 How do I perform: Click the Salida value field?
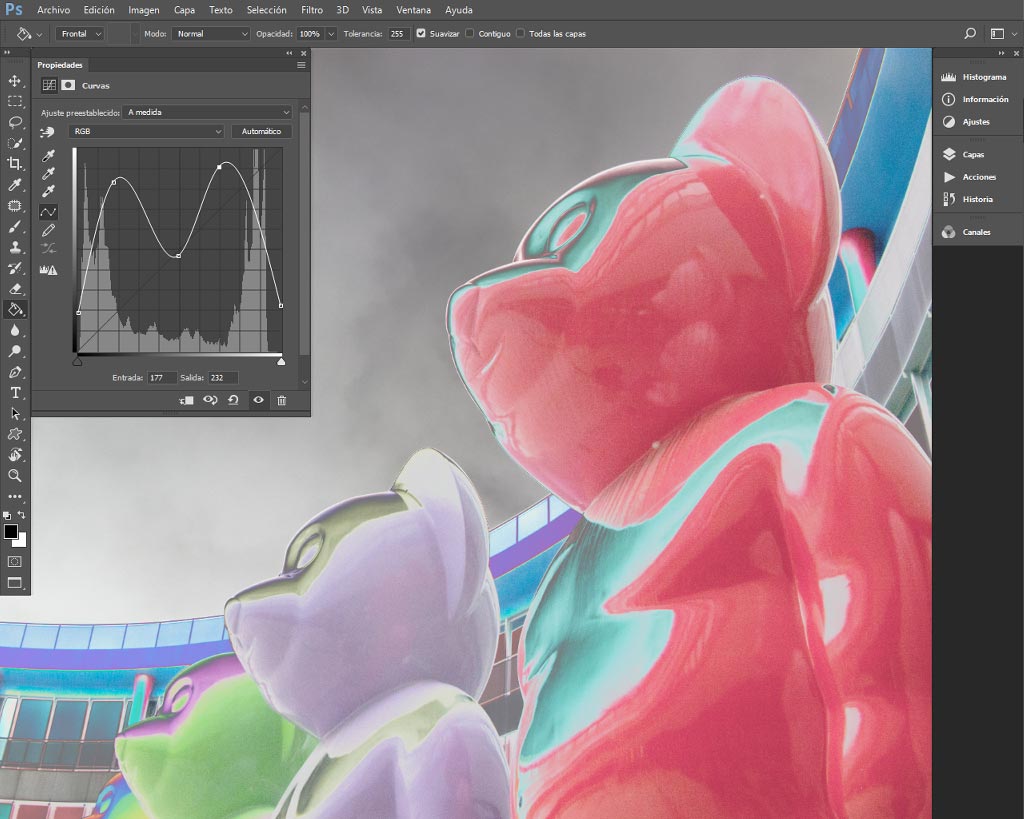coord(223,377)
